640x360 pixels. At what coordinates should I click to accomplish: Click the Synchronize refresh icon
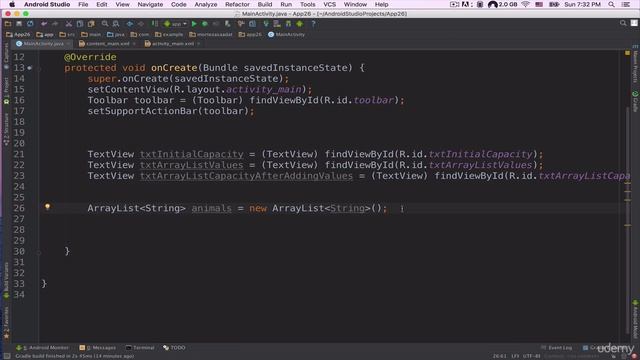click(x=30, y=24)
